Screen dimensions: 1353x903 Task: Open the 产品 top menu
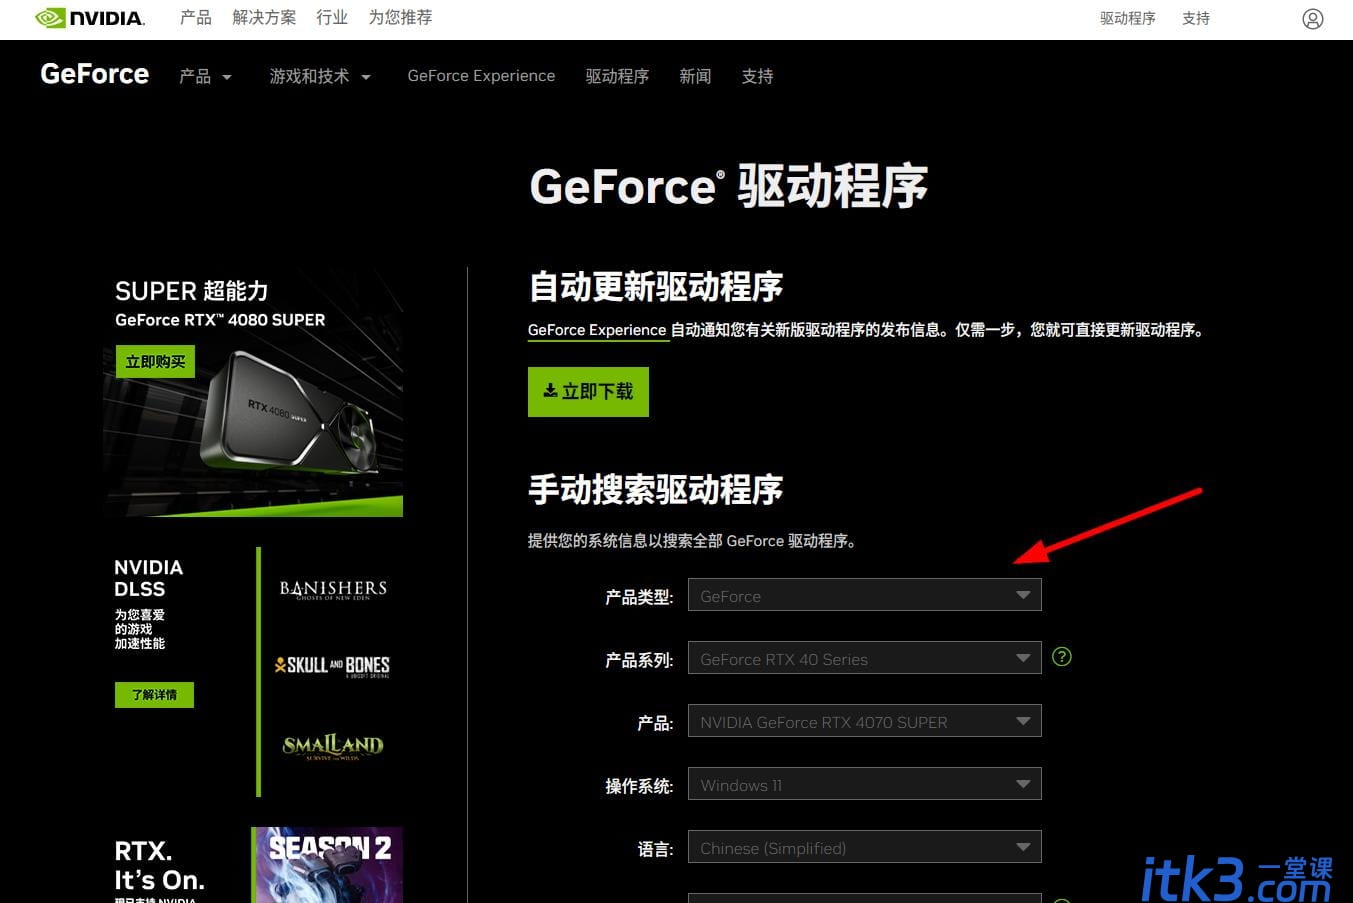[196, 18]
